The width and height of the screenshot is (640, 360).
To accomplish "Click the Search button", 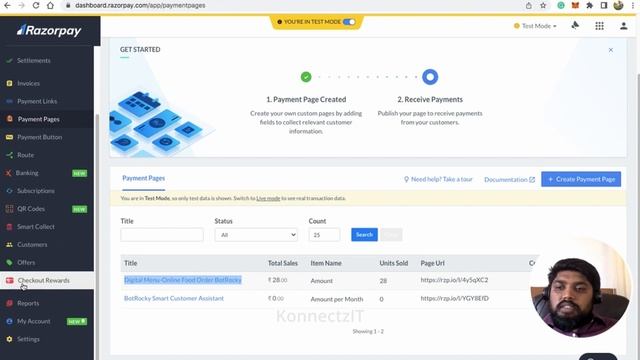I will pyautogui.click(x=364, y=235).
